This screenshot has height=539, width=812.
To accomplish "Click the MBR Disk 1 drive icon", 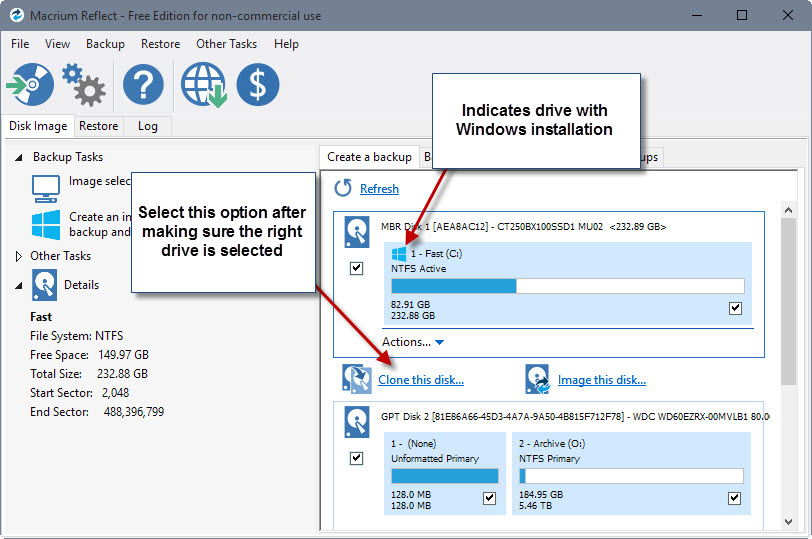I will (x=357, y=232).
